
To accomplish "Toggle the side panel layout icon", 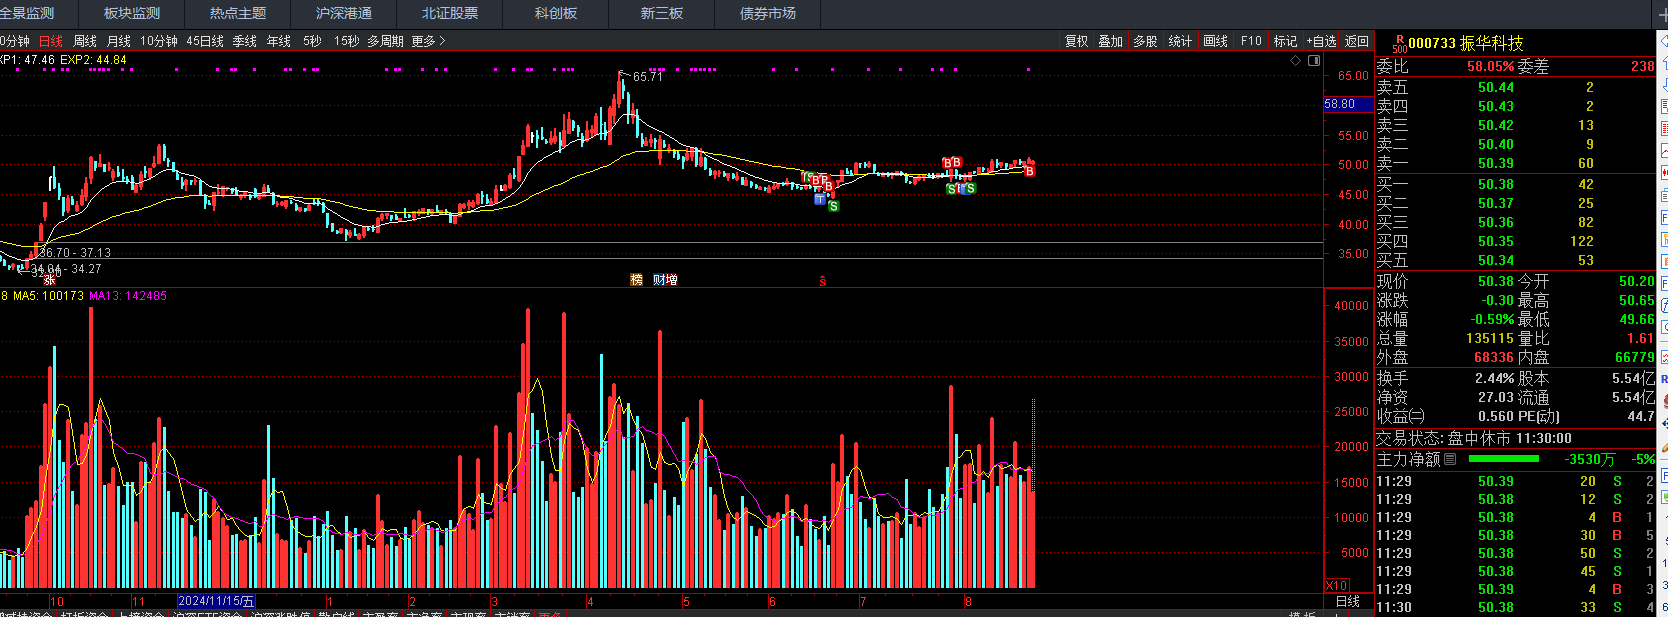I will coord(1314,60).
